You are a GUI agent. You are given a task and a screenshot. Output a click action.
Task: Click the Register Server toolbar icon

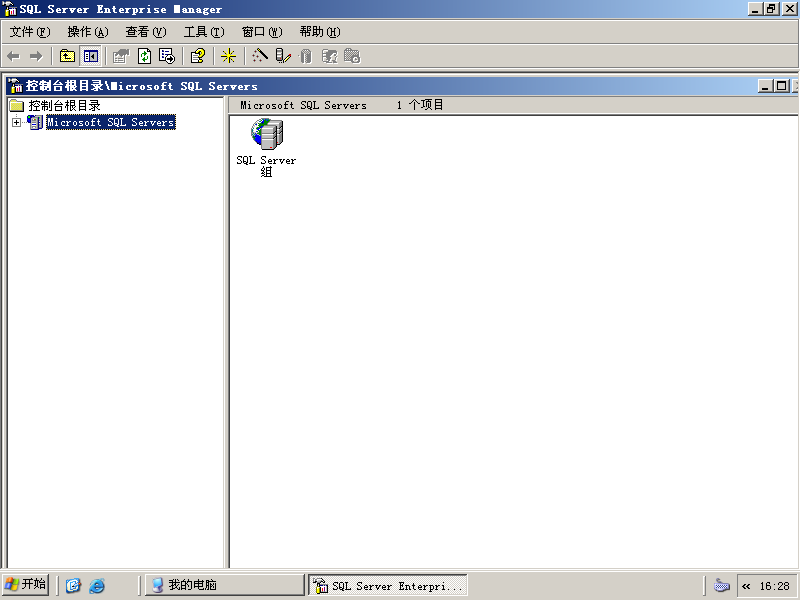click(x=283, y=56)
